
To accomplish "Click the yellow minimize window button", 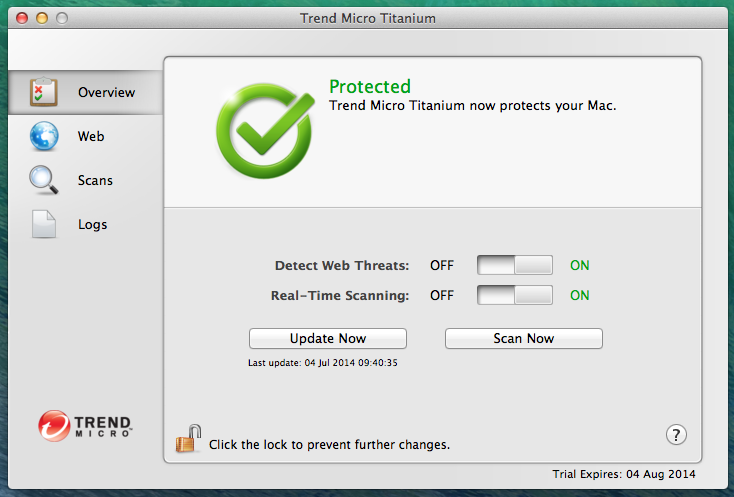I will [x=42, y=18].
